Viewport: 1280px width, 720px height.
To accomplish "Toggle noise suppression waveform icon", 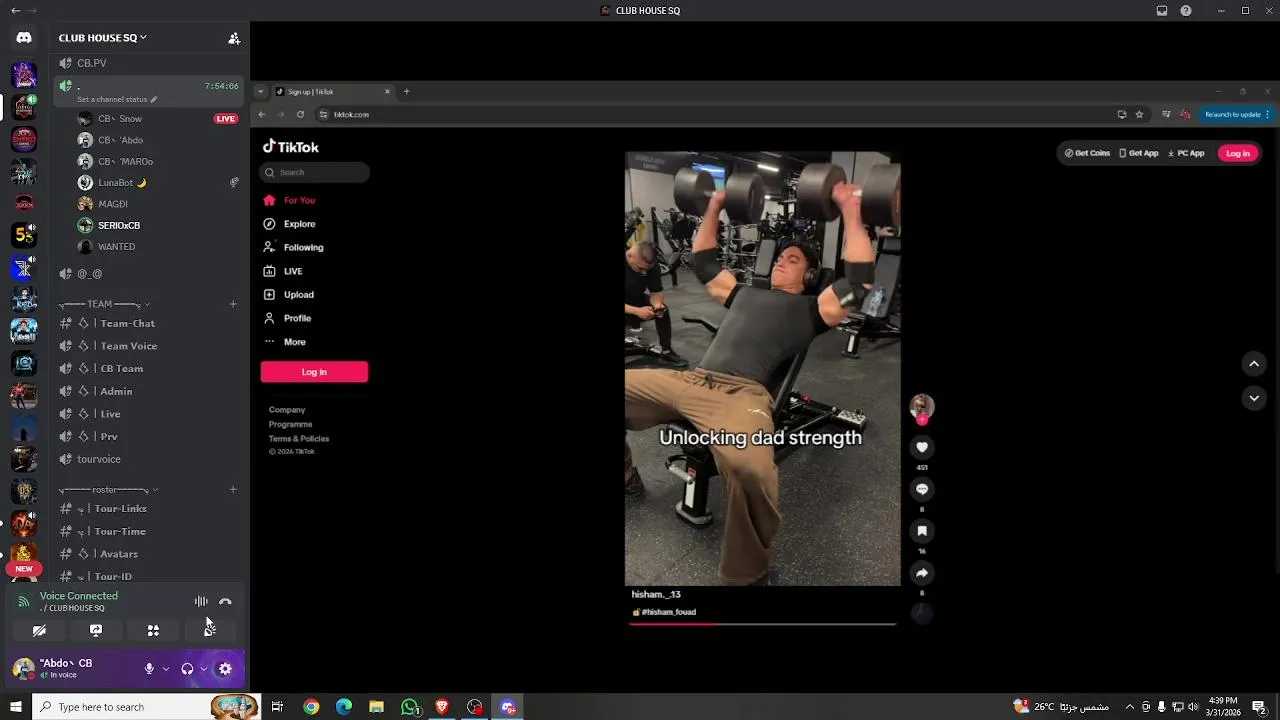I will 201,601.
